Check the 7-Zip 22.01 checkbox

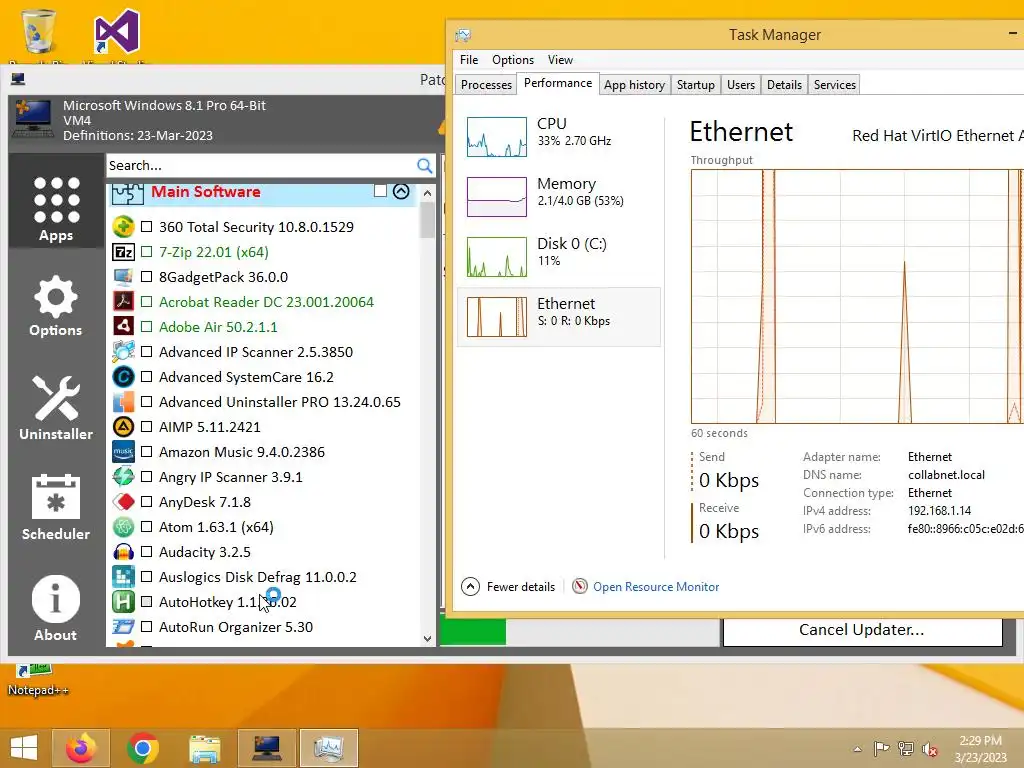pos(146,251)
